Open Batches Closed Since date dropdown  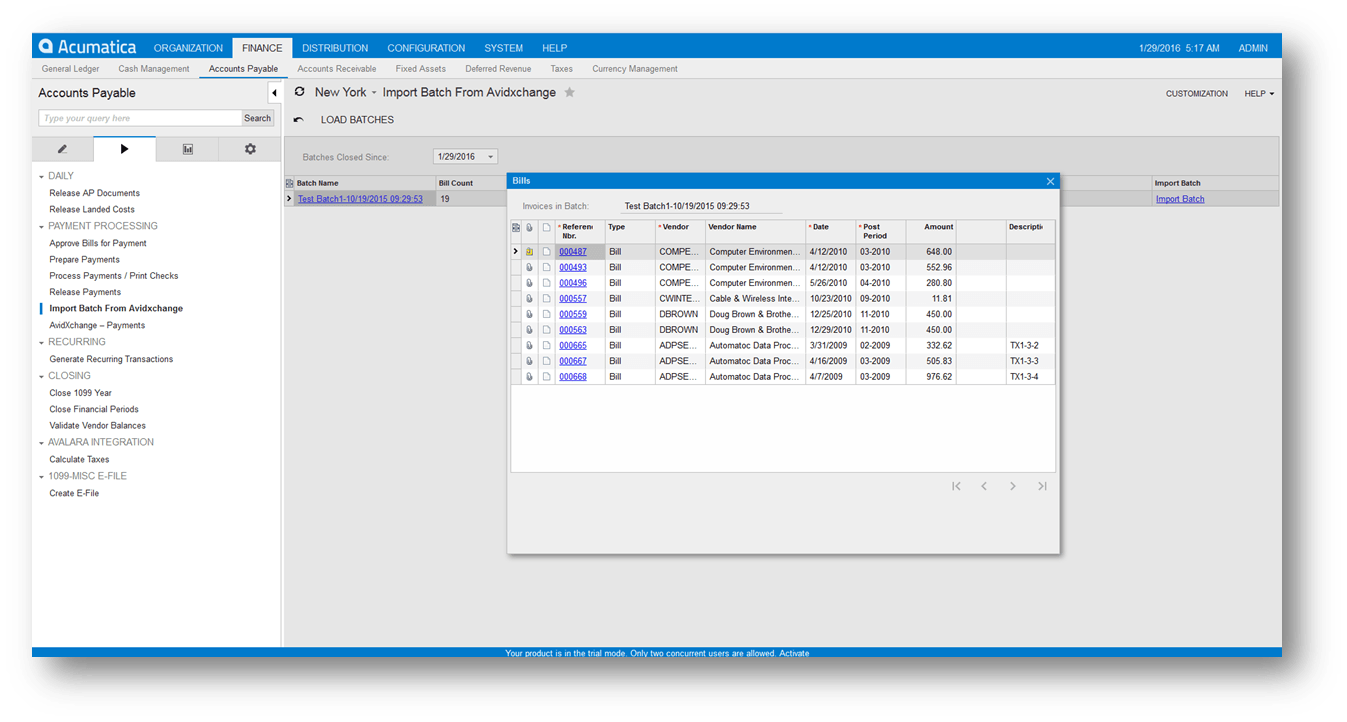click(x=491, y=157)
